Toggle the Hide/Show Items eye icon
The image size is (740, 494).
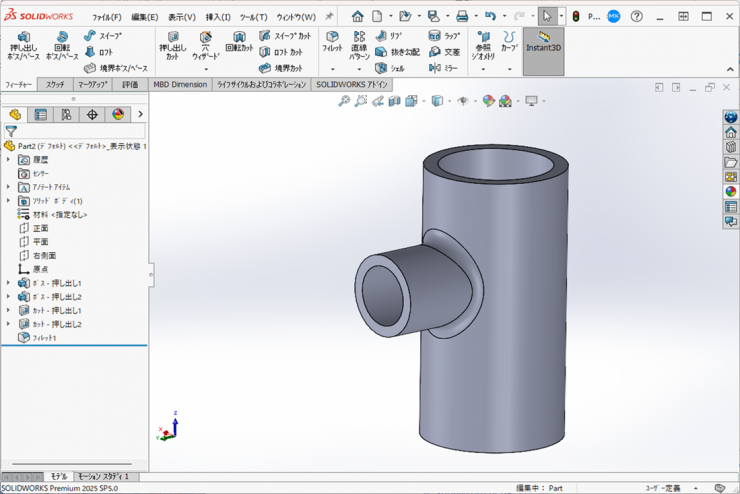coord(463,101)
